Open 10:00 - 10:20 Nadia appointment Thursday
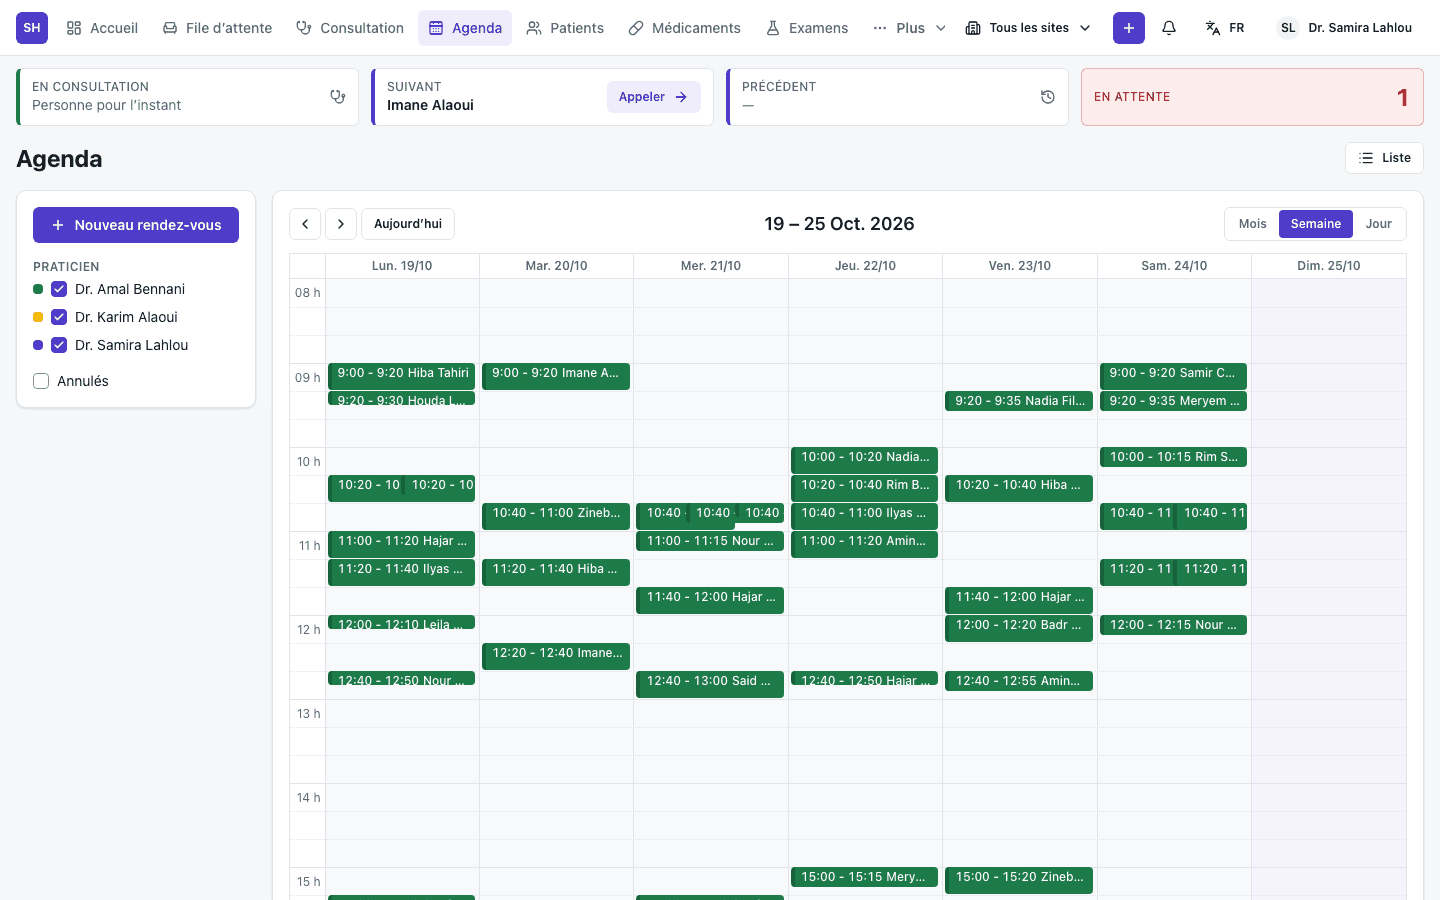1440x900 pixels. [864, 460]
